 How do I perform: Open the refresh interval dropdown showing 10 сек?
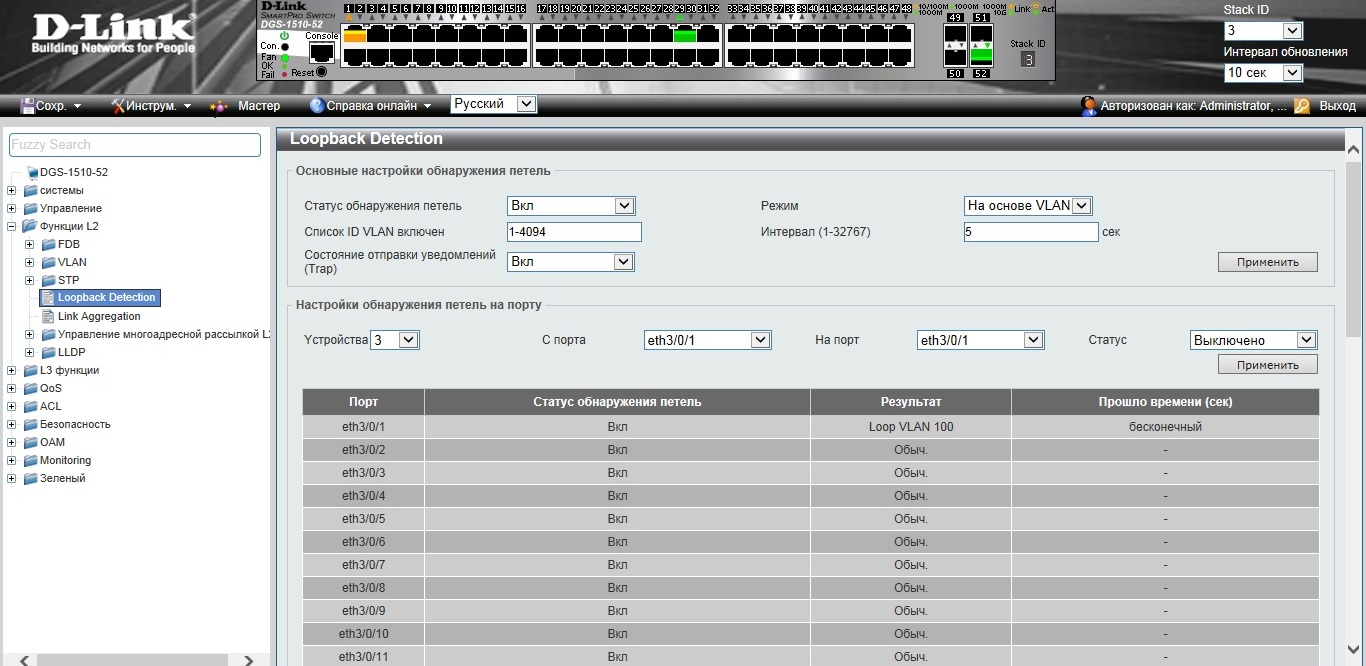[x=1263, y=73]
